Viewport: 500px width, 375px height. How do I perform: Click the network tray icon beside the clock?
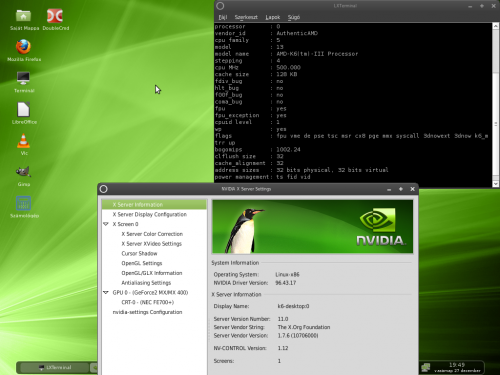(426, 367)
